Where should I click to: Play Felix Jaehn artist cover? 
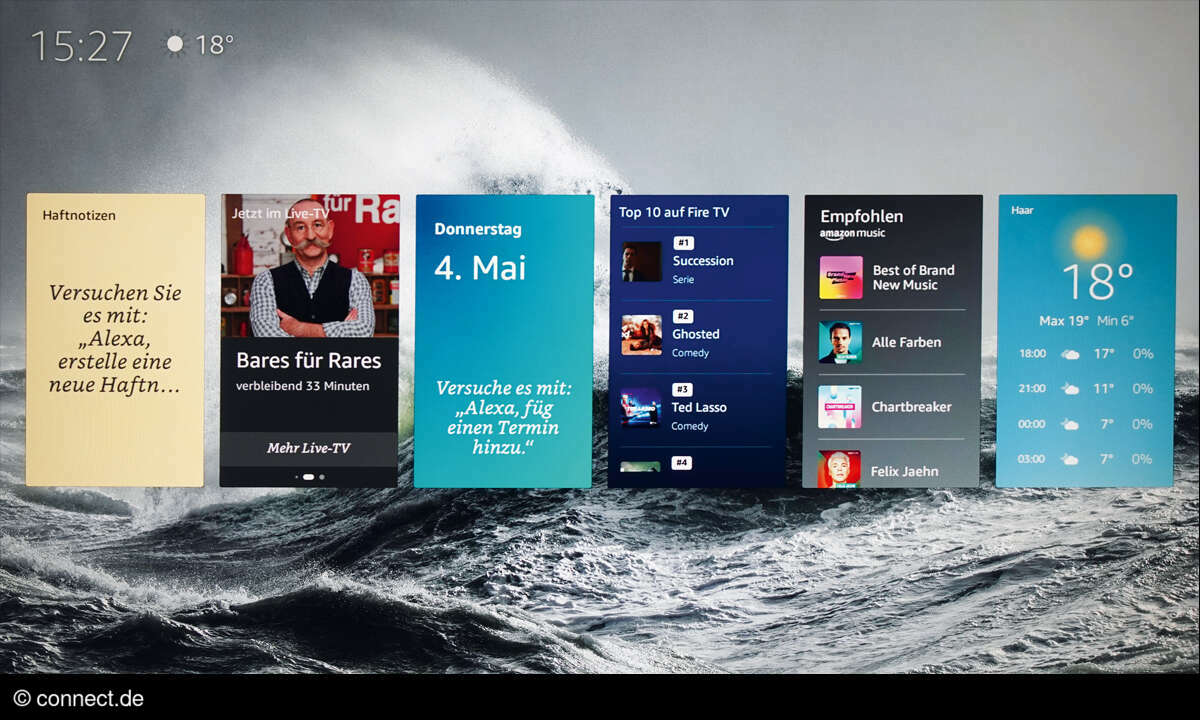coord(840,469)
